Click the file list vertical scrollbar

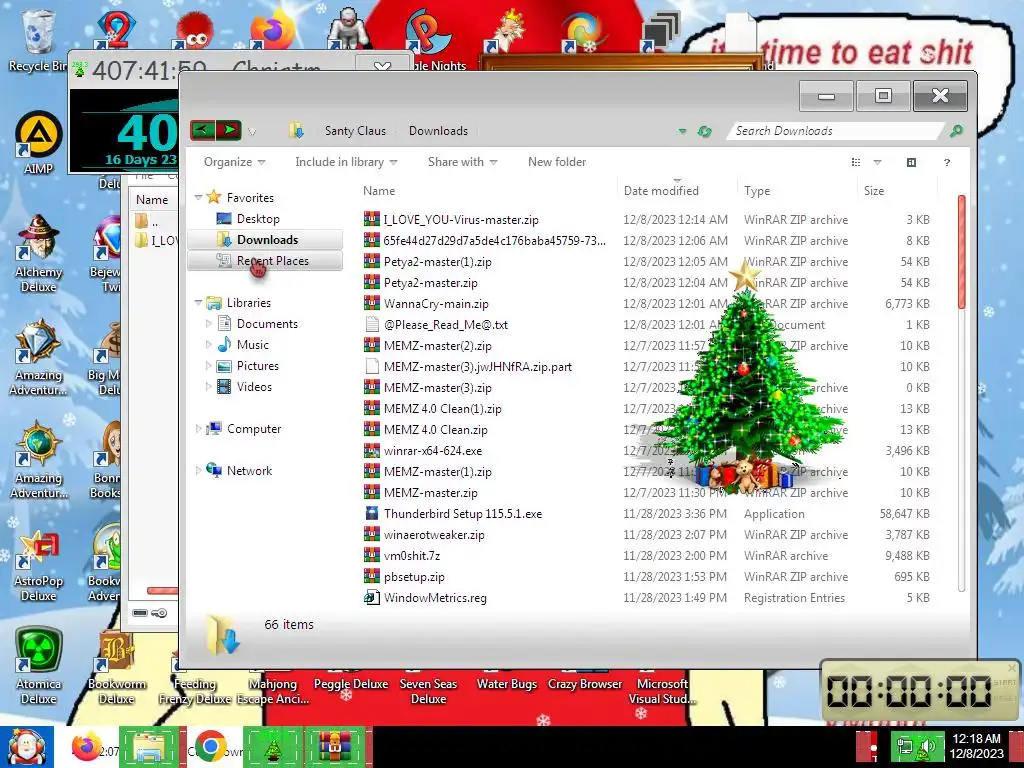(961, 252)
